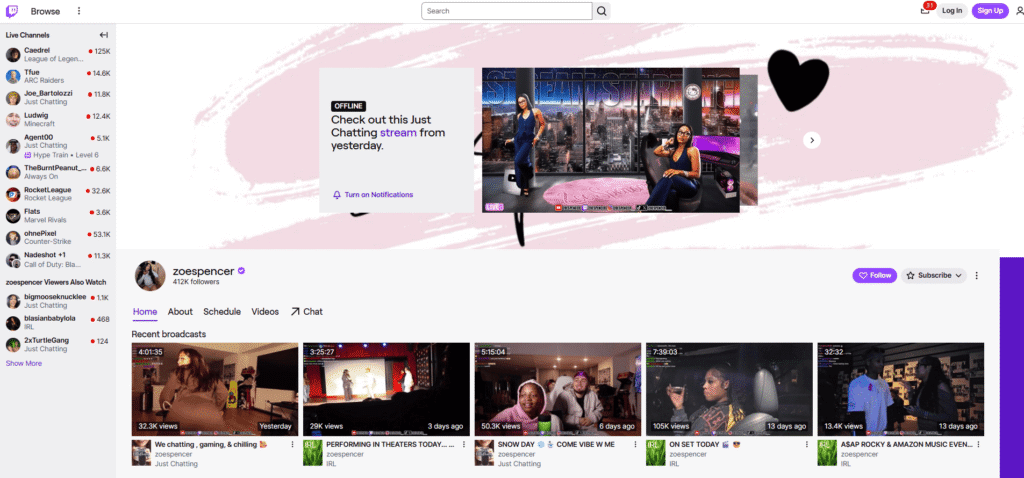Viewport: 1024px width, 478px height.
Task: Open the notifications inbox icon
Action: (925, 10)
